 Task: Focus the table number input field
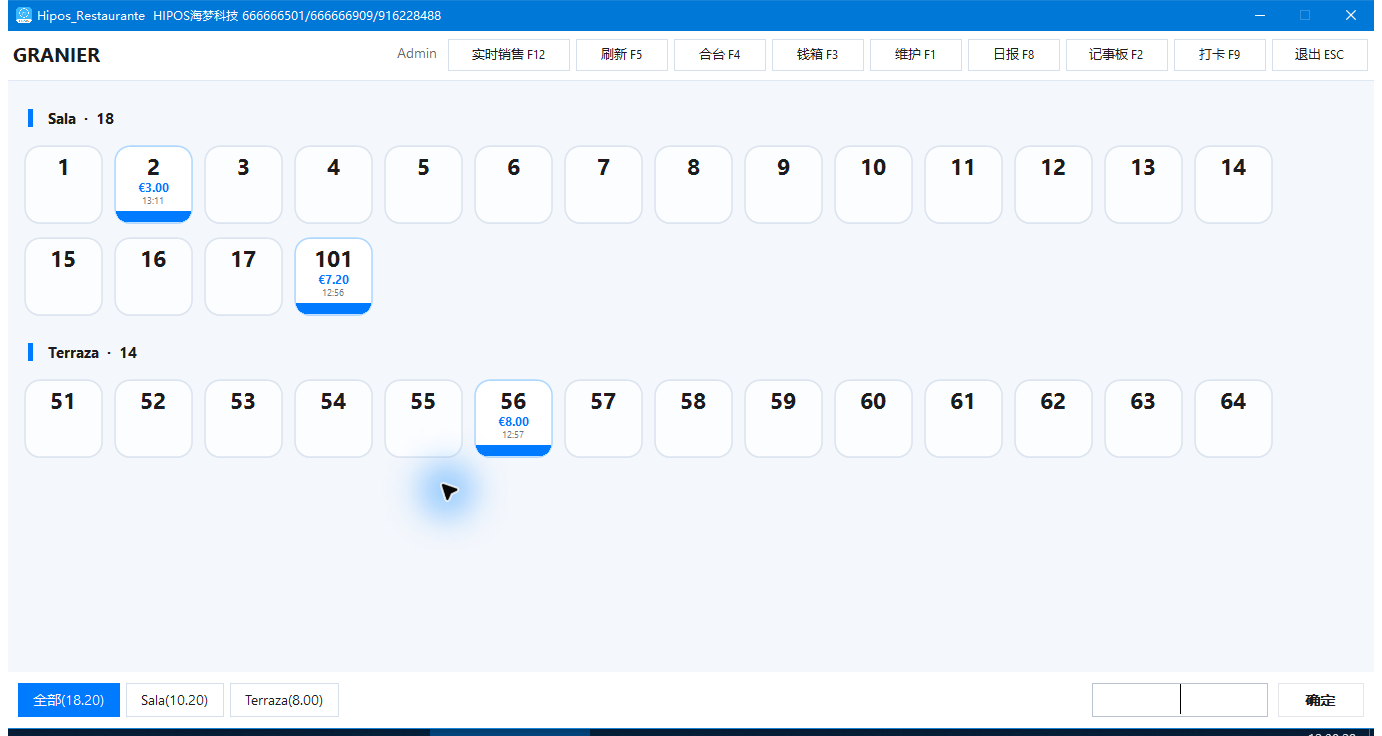1180,700
